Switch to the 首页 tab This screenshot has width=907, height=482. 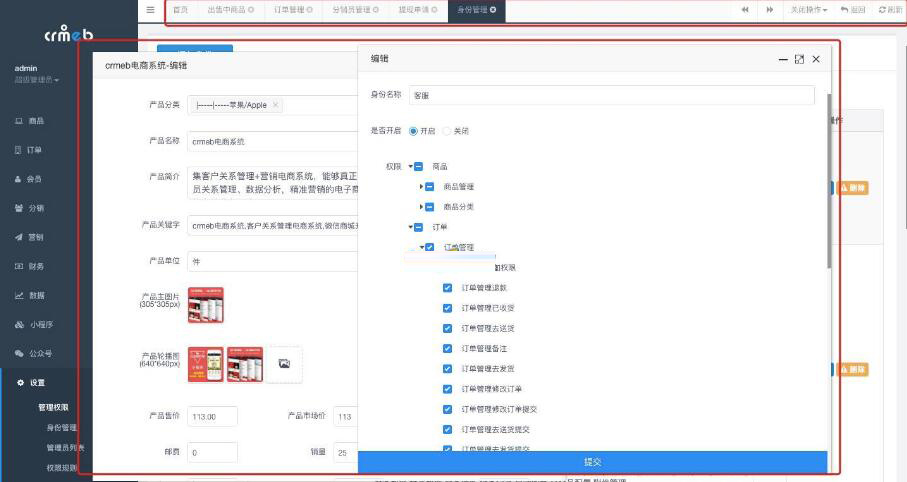pyautogui.click(x=180, y=10)
